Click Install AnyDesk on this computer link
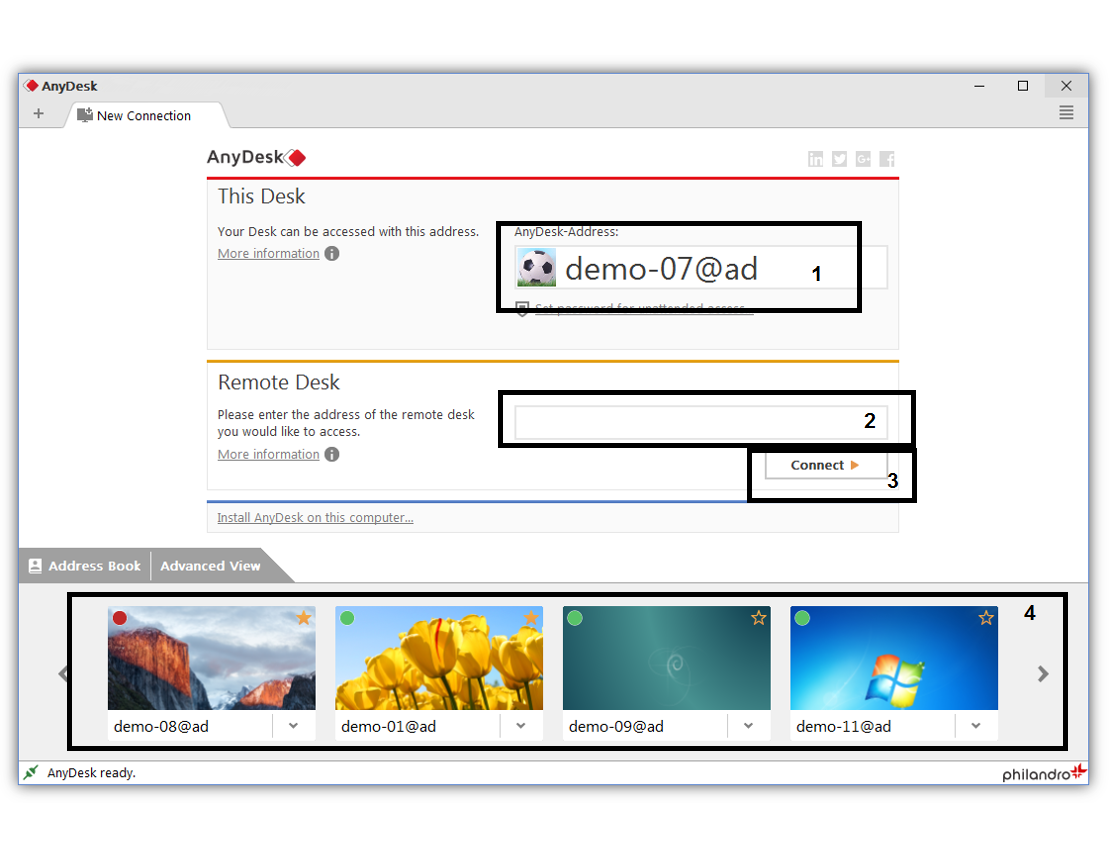The width and height of the screenshot is (1109, 850). point(315,518)
